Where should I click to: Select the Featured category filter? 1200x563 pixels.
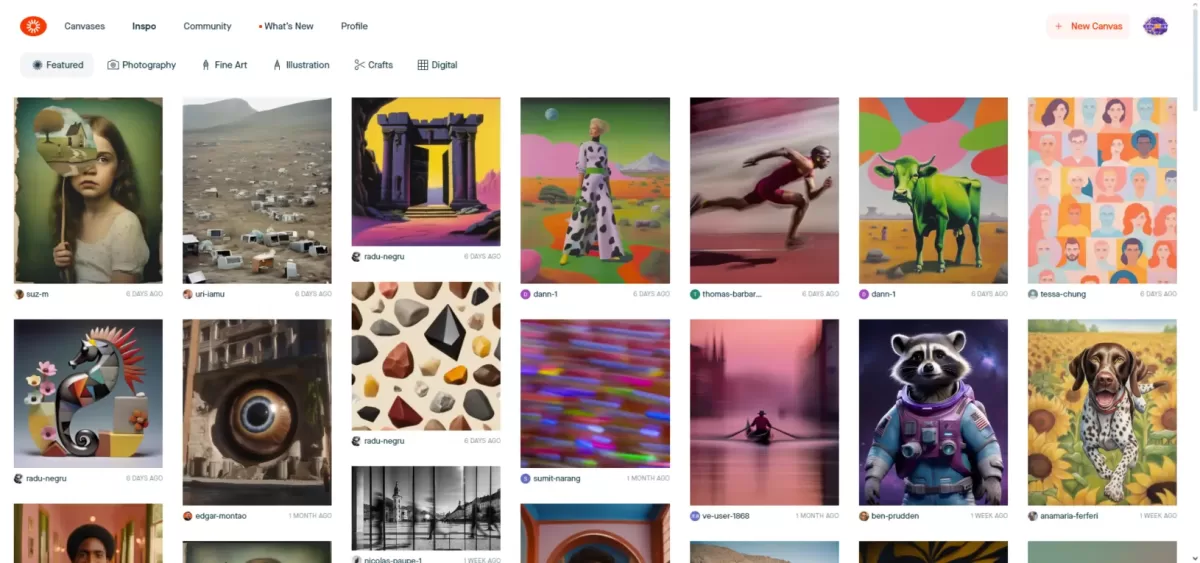(x=57, y=65)
